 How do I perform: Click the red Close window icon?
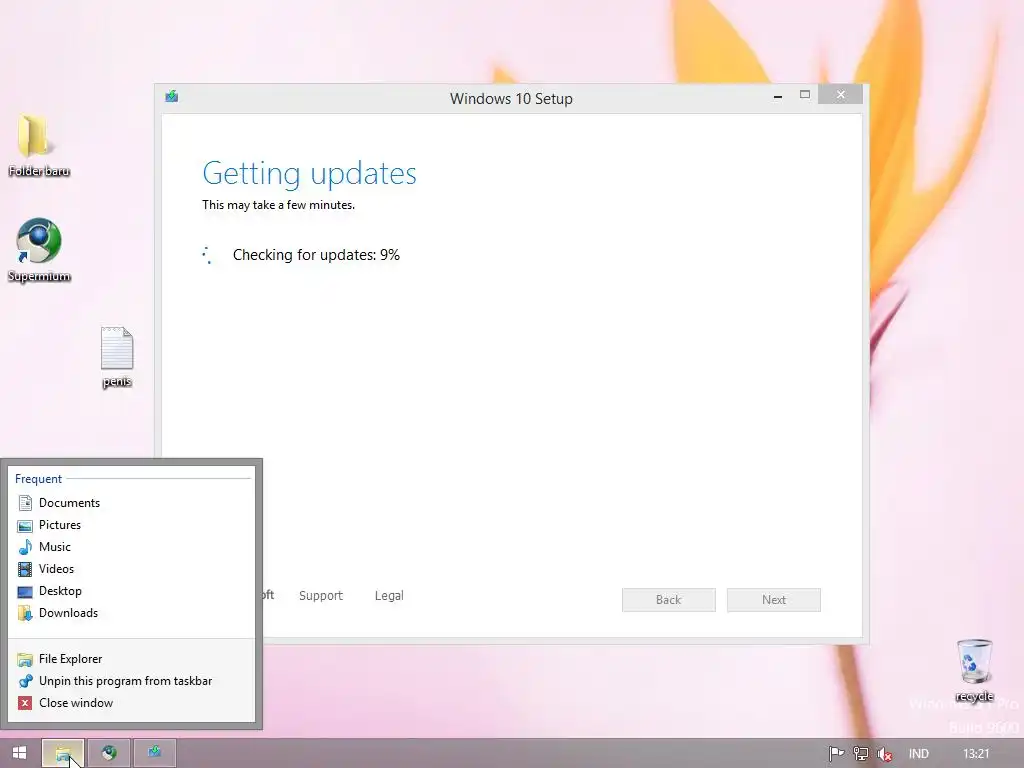[x=25, y=703]
